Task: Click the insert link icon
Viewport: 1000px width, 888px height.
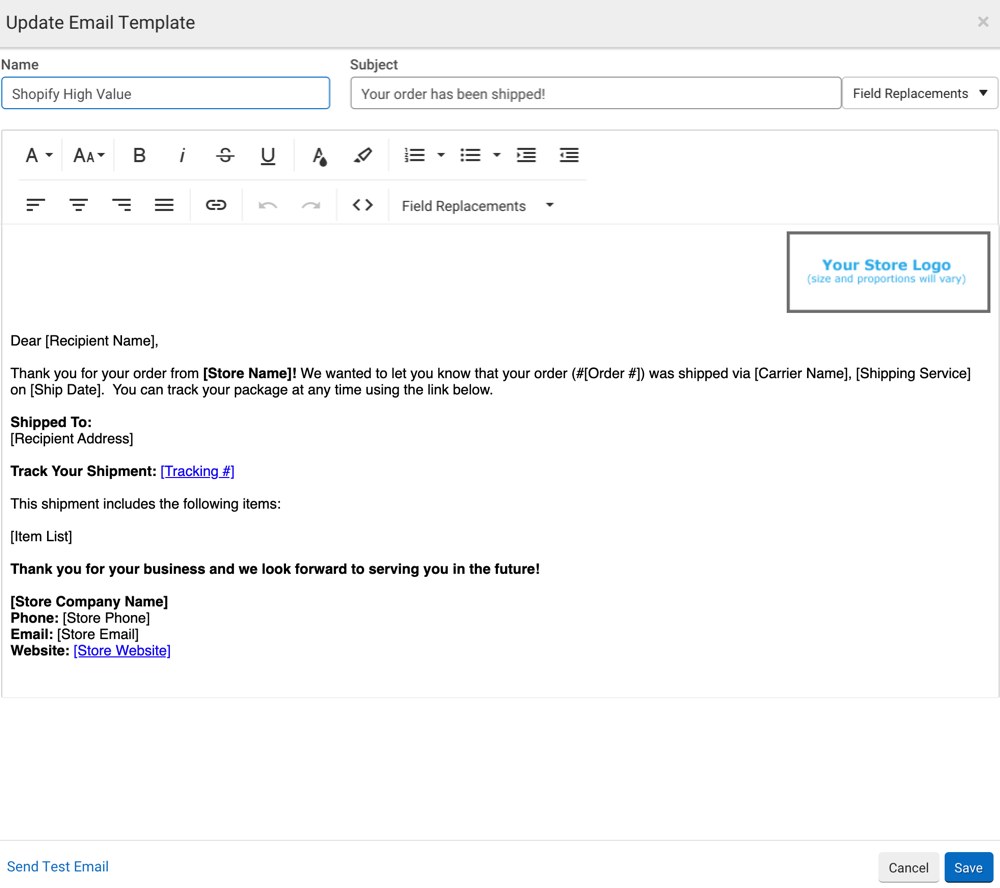Action: 216,205
